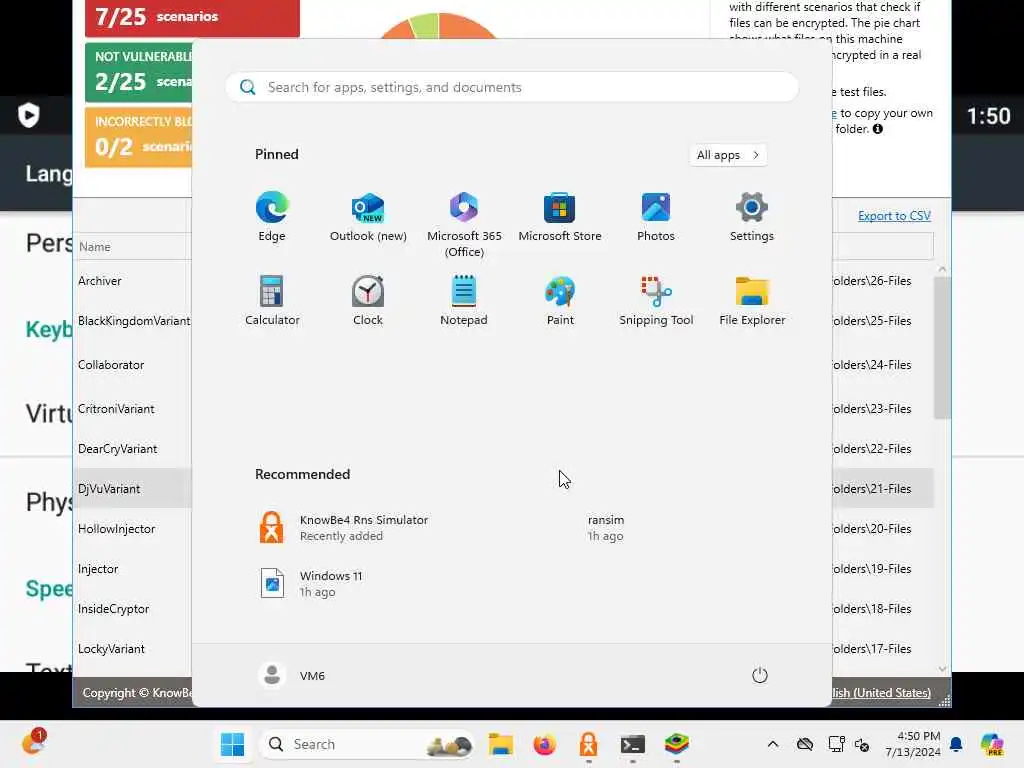Open Terminal from taskbar
Viewport: 1024px width, 768px height.
(632, 744)
